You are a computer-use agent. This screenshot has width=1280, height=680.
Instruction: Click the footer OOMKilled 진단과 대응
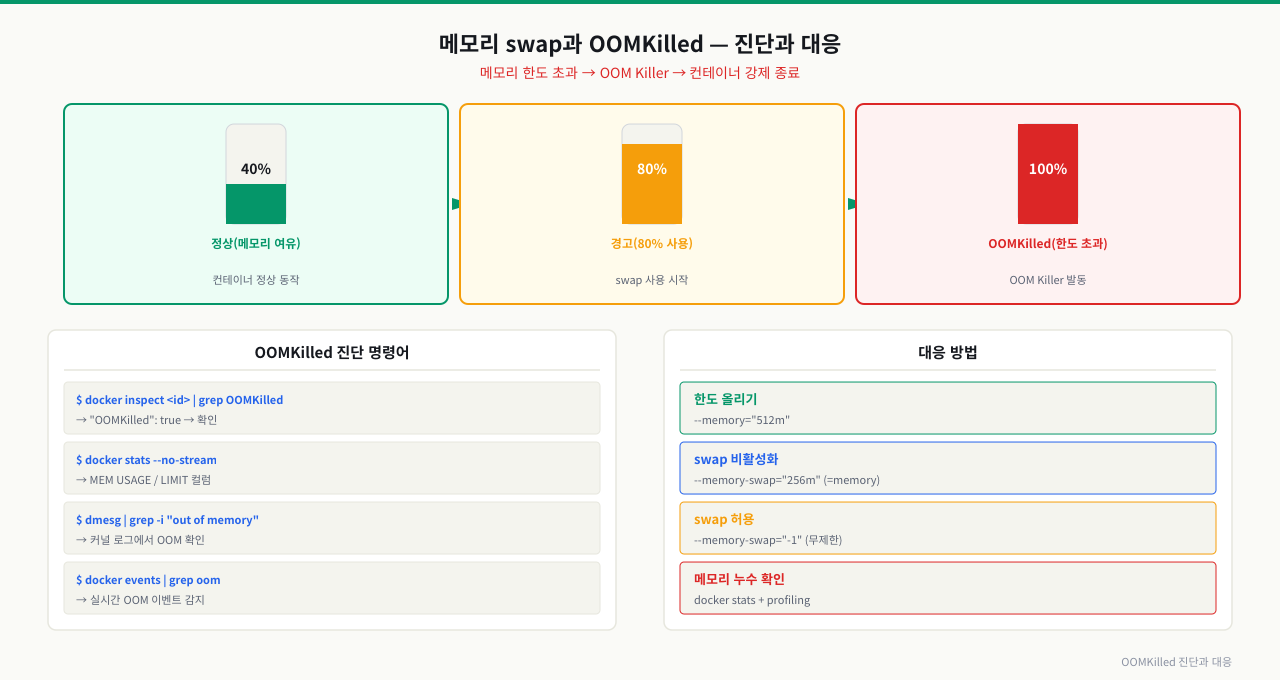tap(1176, 662)
